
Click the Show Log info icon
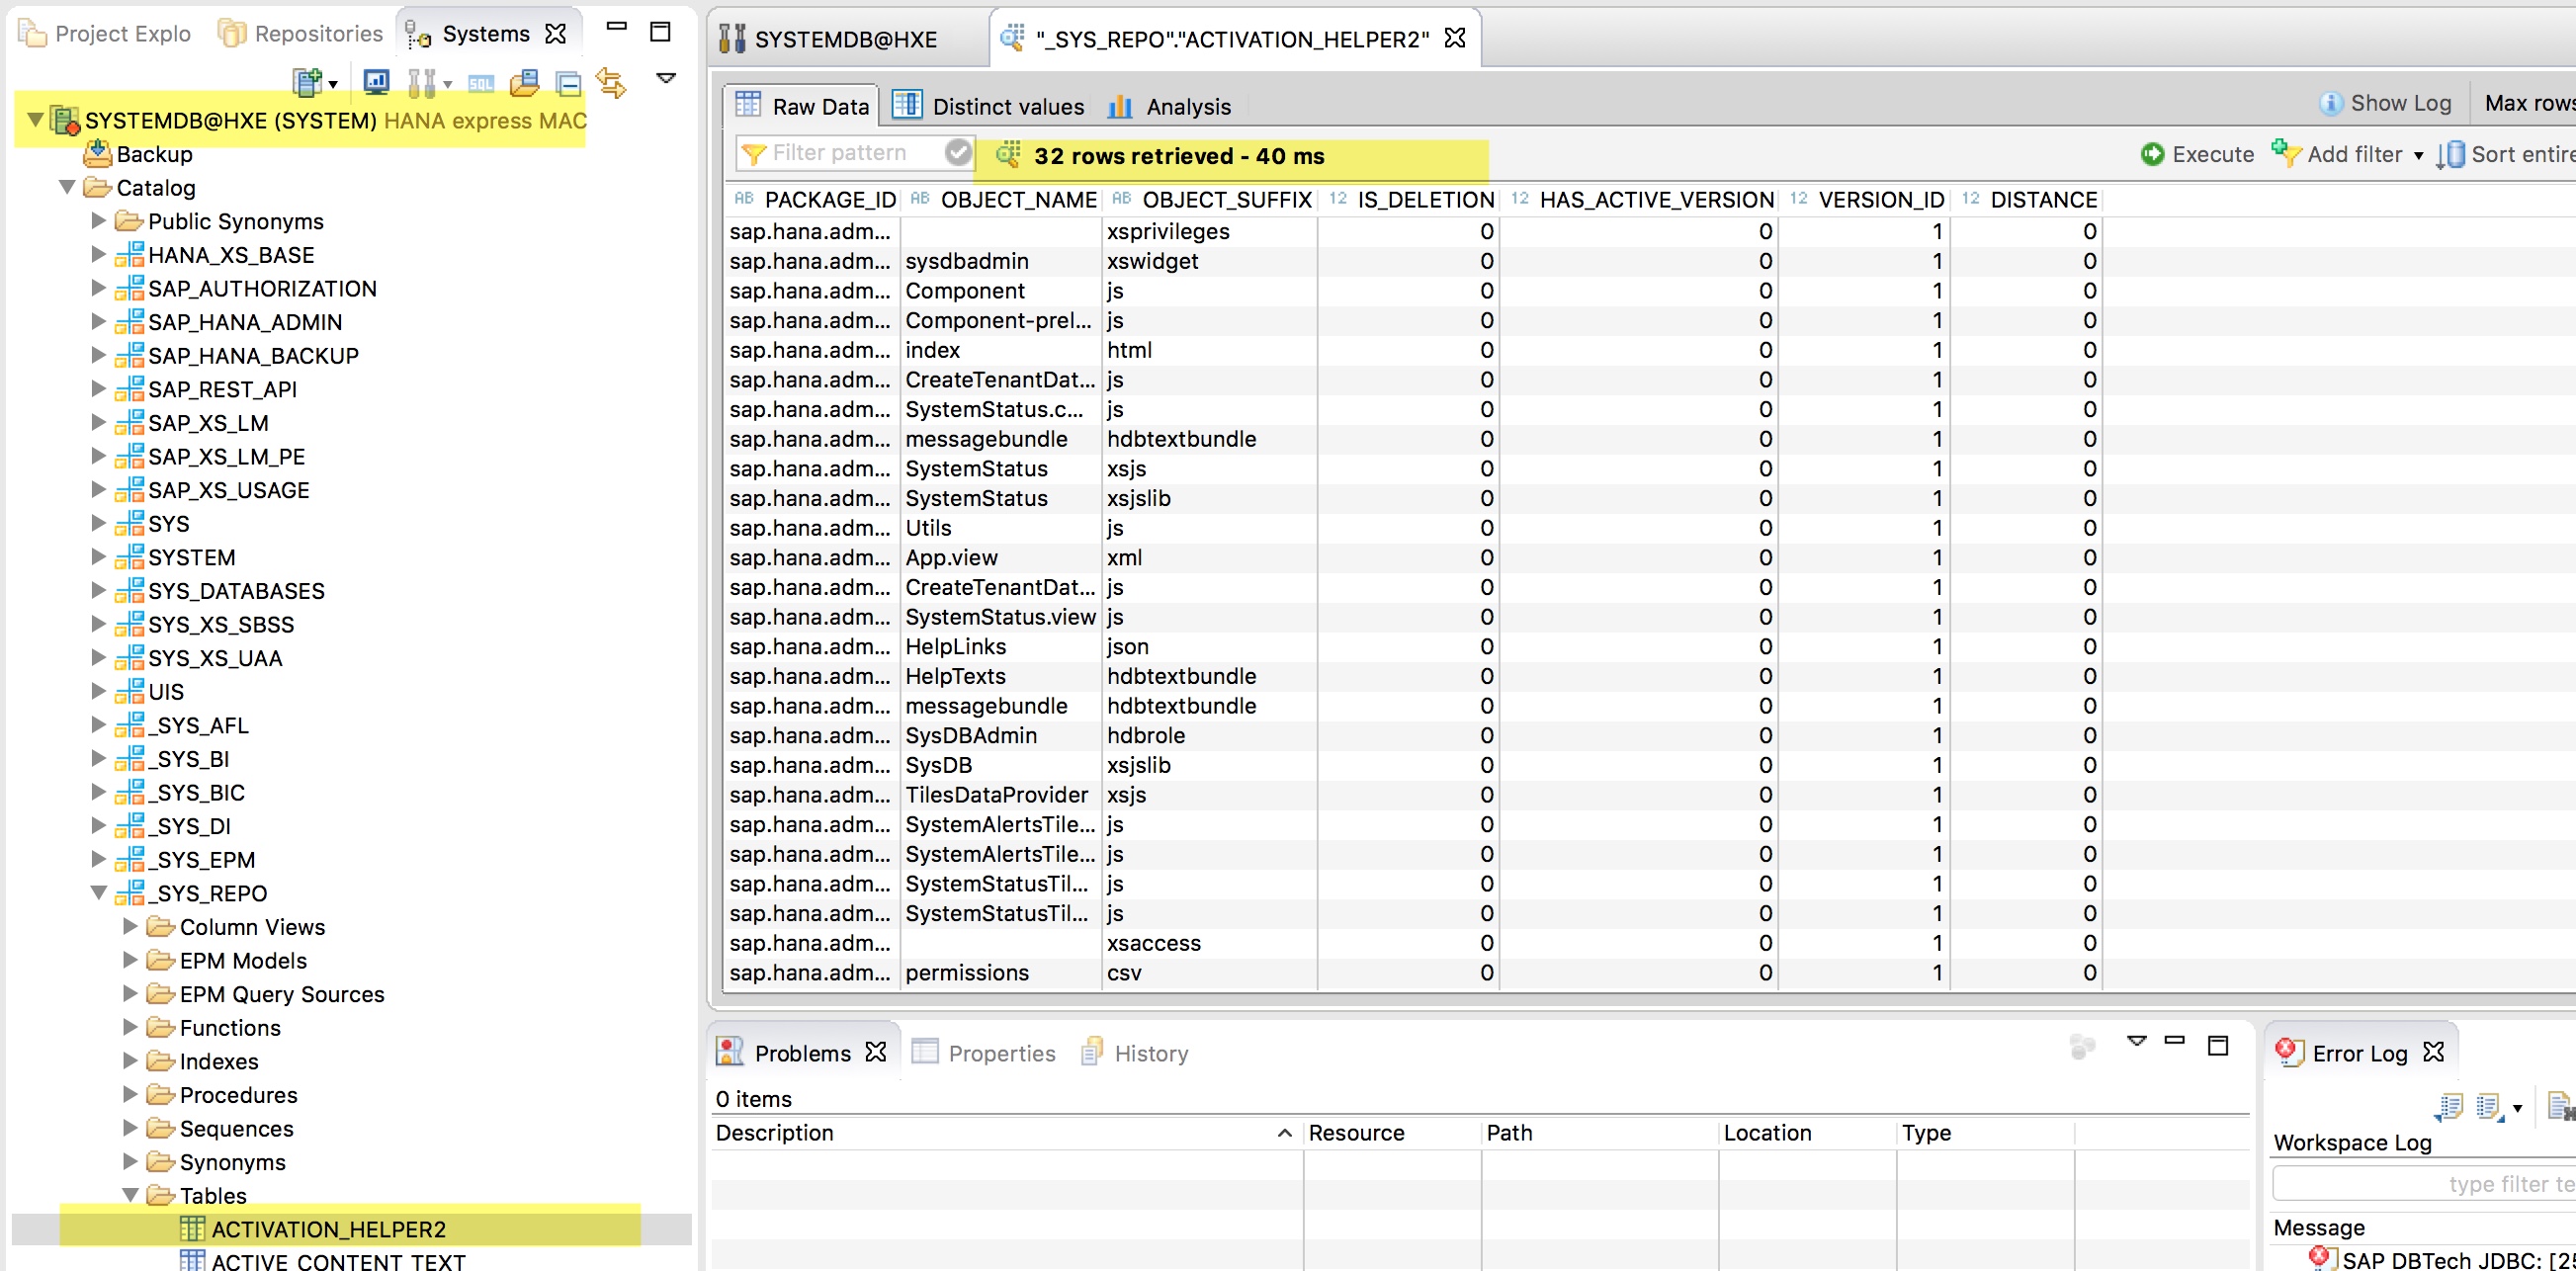pyautogui.click(x=2332, y=103)
